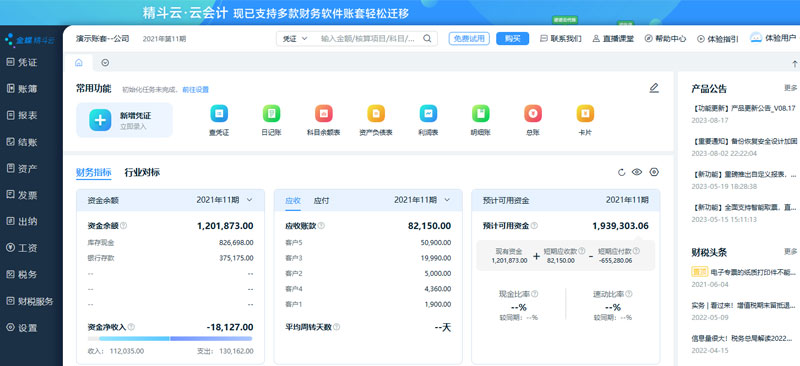Click the help icon beside 平均周转天数
The image size is (800, 366).
336,327
